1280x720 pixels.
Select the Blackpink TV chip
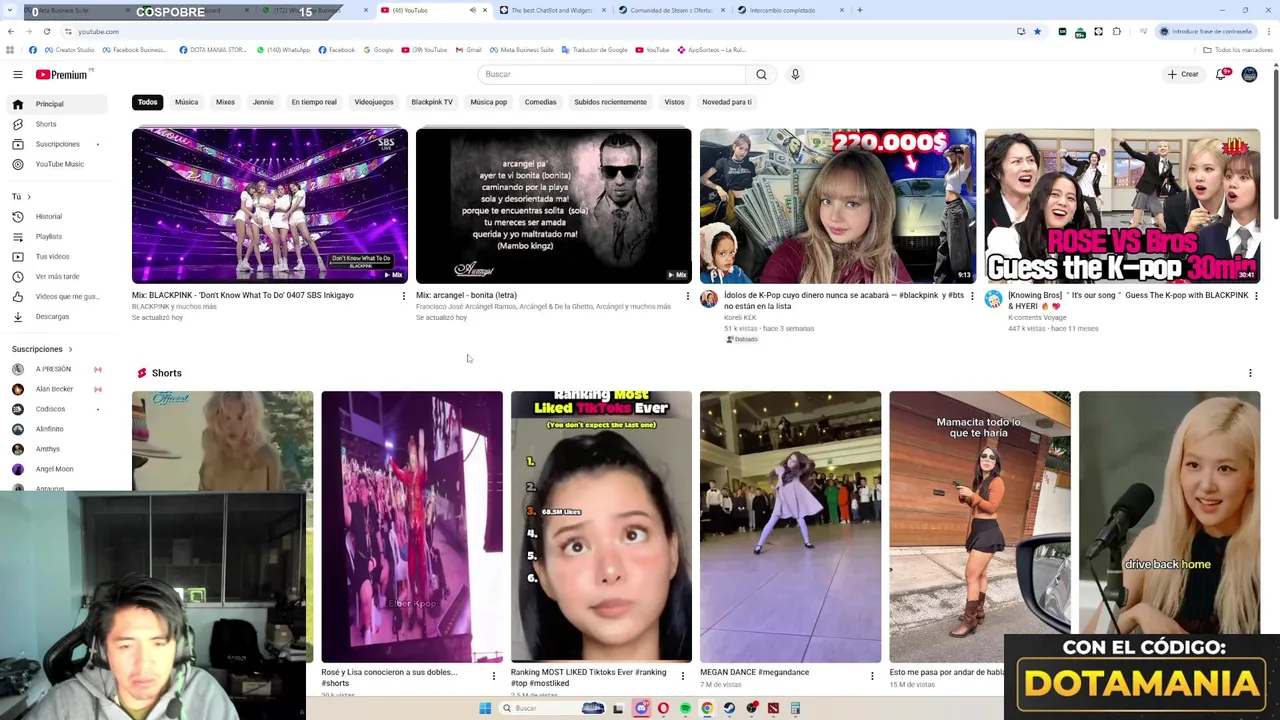[x=432, y=102]
